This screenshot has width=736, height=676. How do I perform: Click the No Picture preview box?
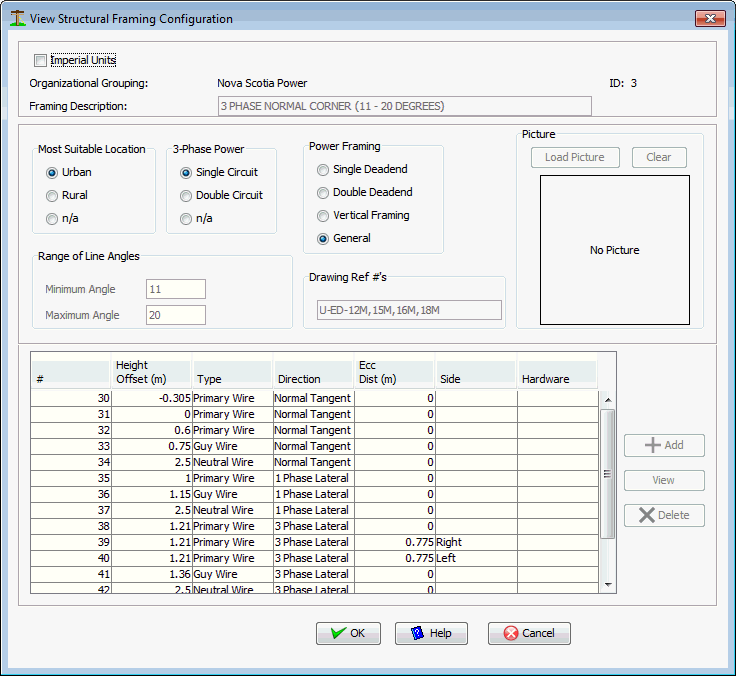click(614, 250)
